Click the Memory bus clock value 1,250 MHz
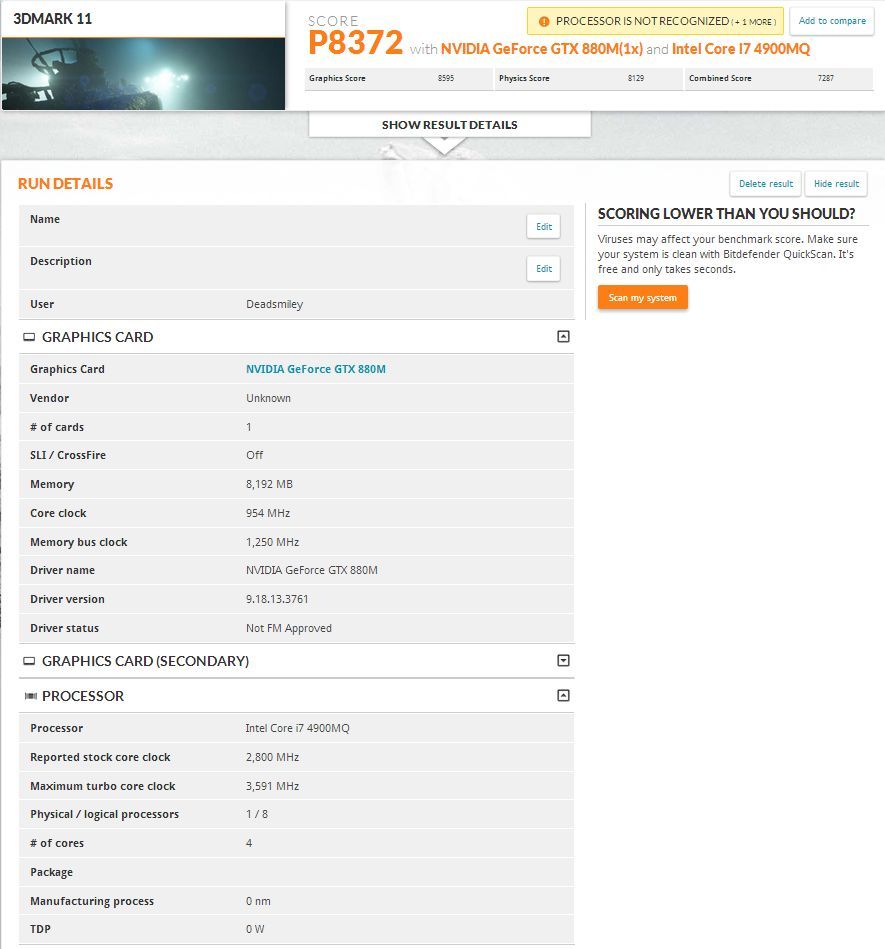 point(272,542)
